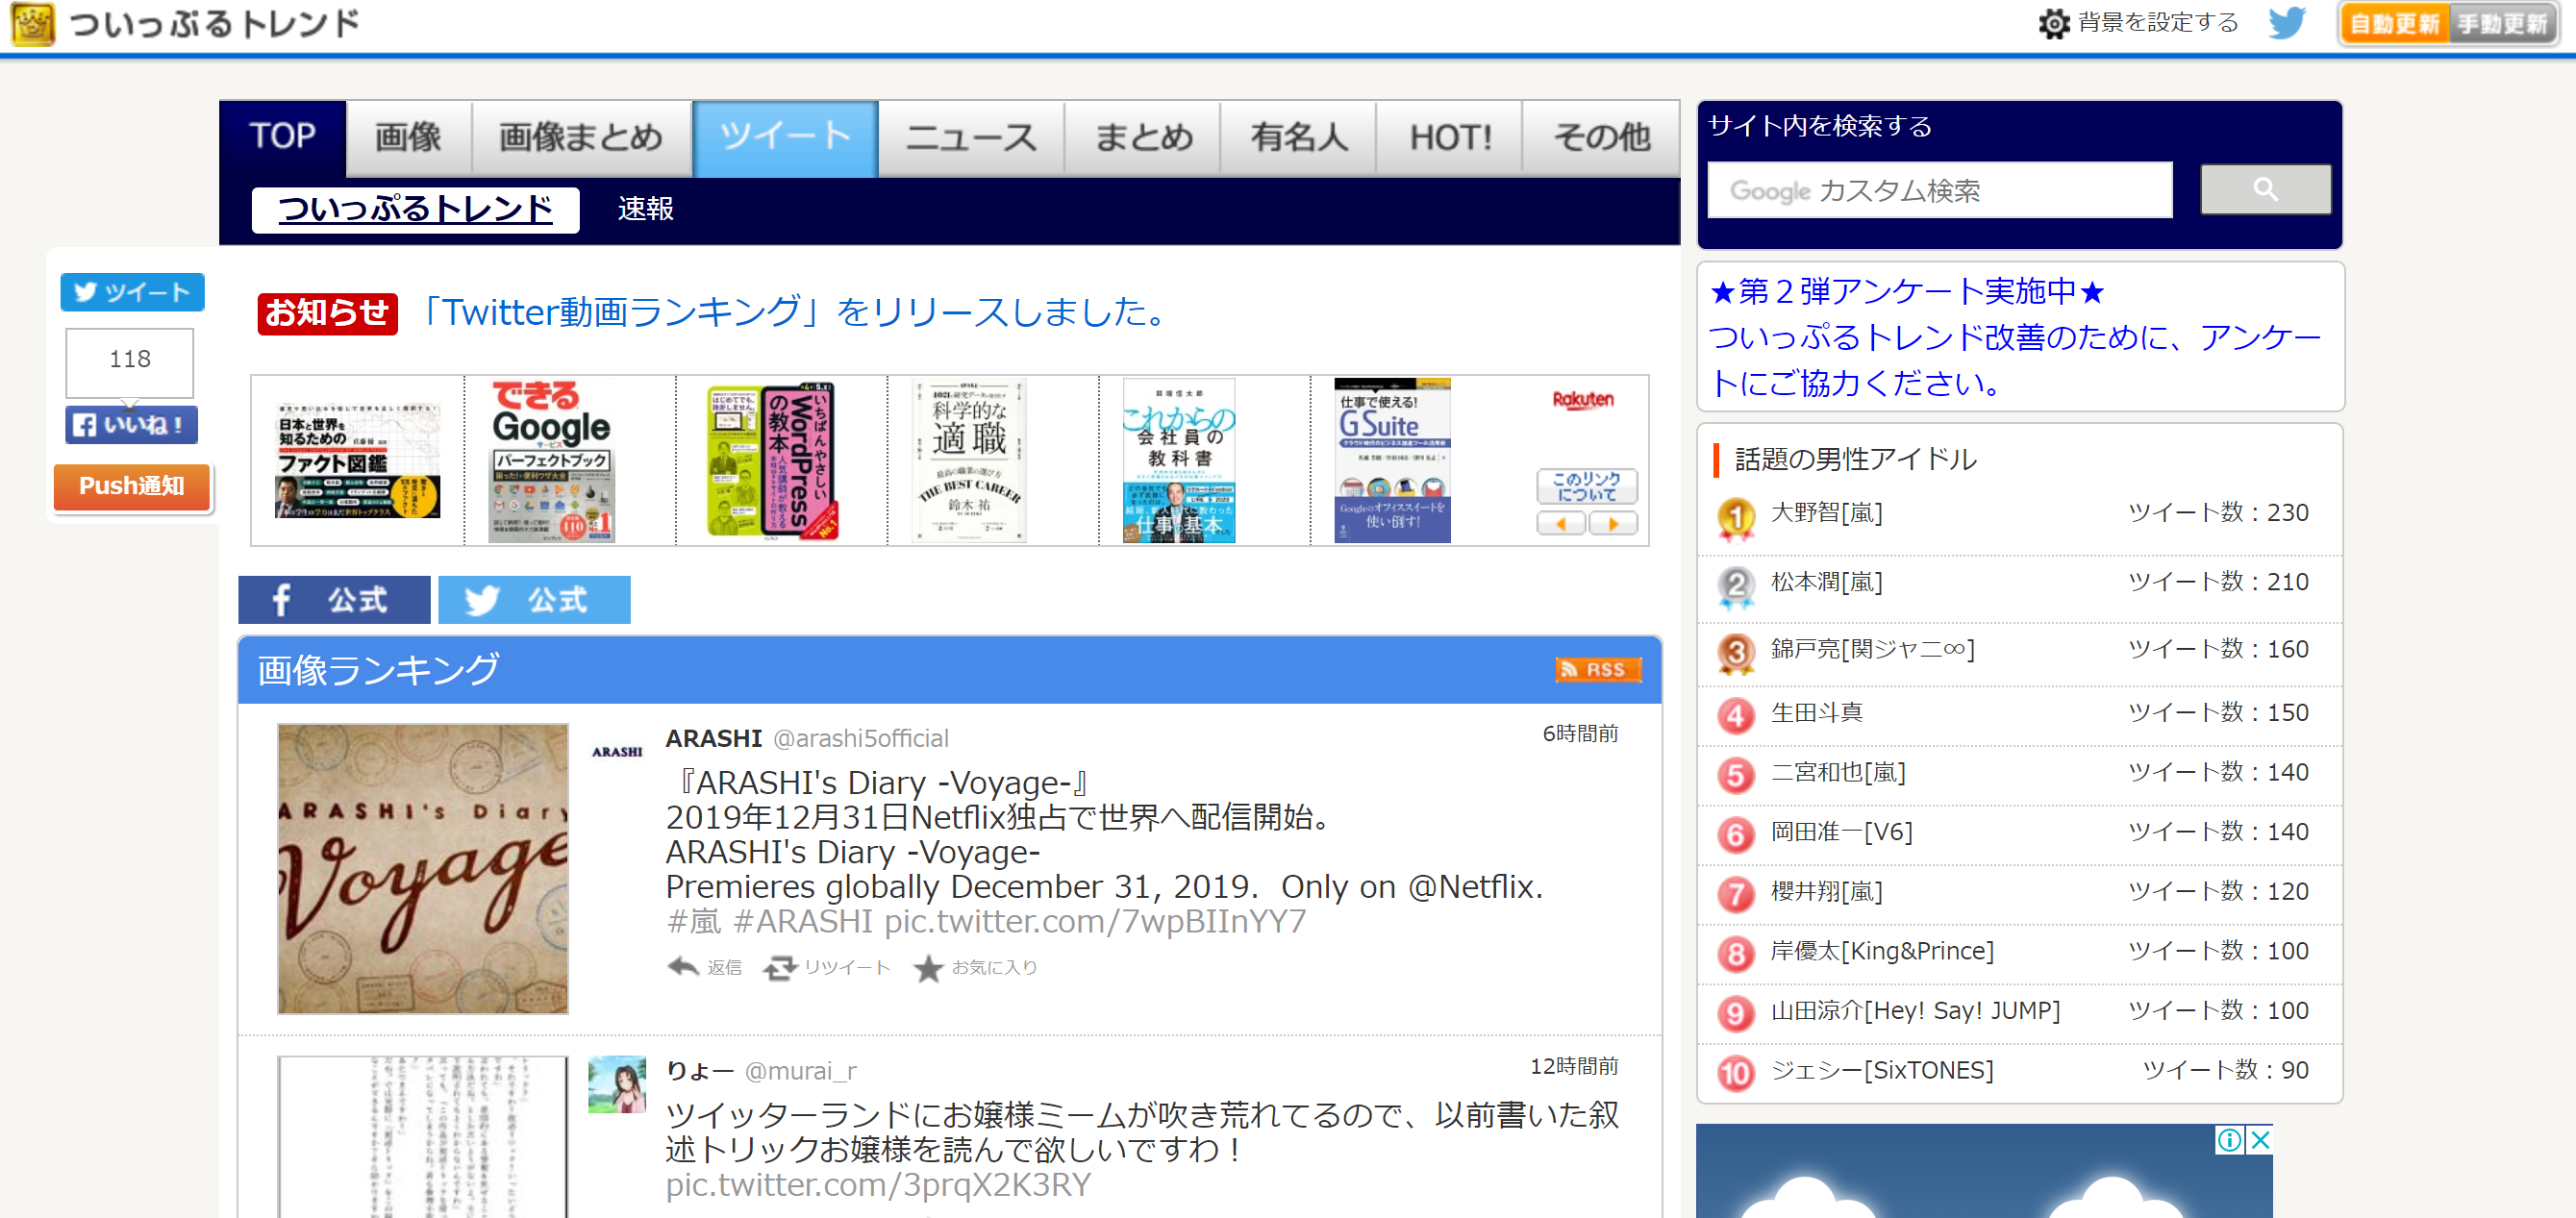Click the Facebook 公式 button

tap(333, 599)
